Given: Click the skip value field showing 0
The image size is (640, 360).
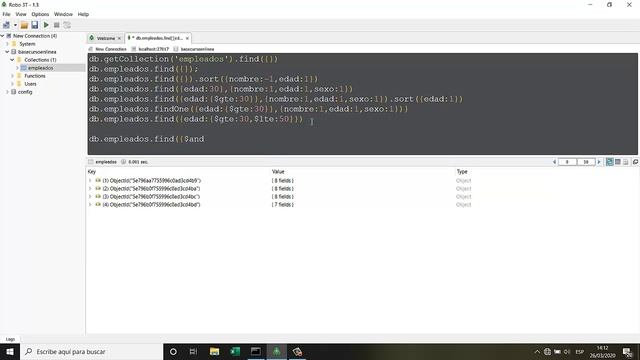Looking at the screenshot, I should [x=567, y=162].
